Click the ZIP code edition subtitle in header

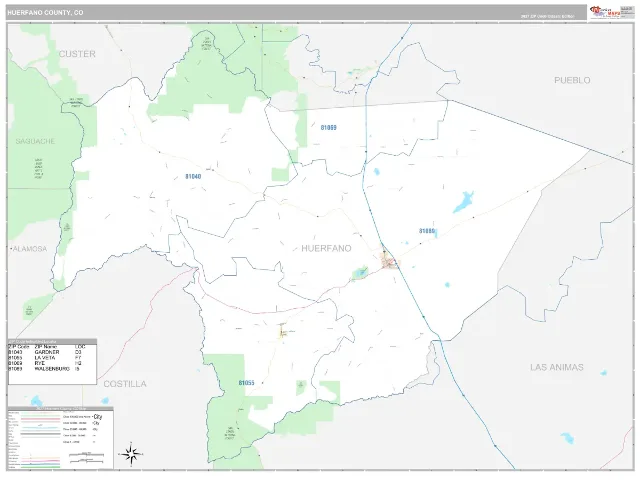[547, 17]
